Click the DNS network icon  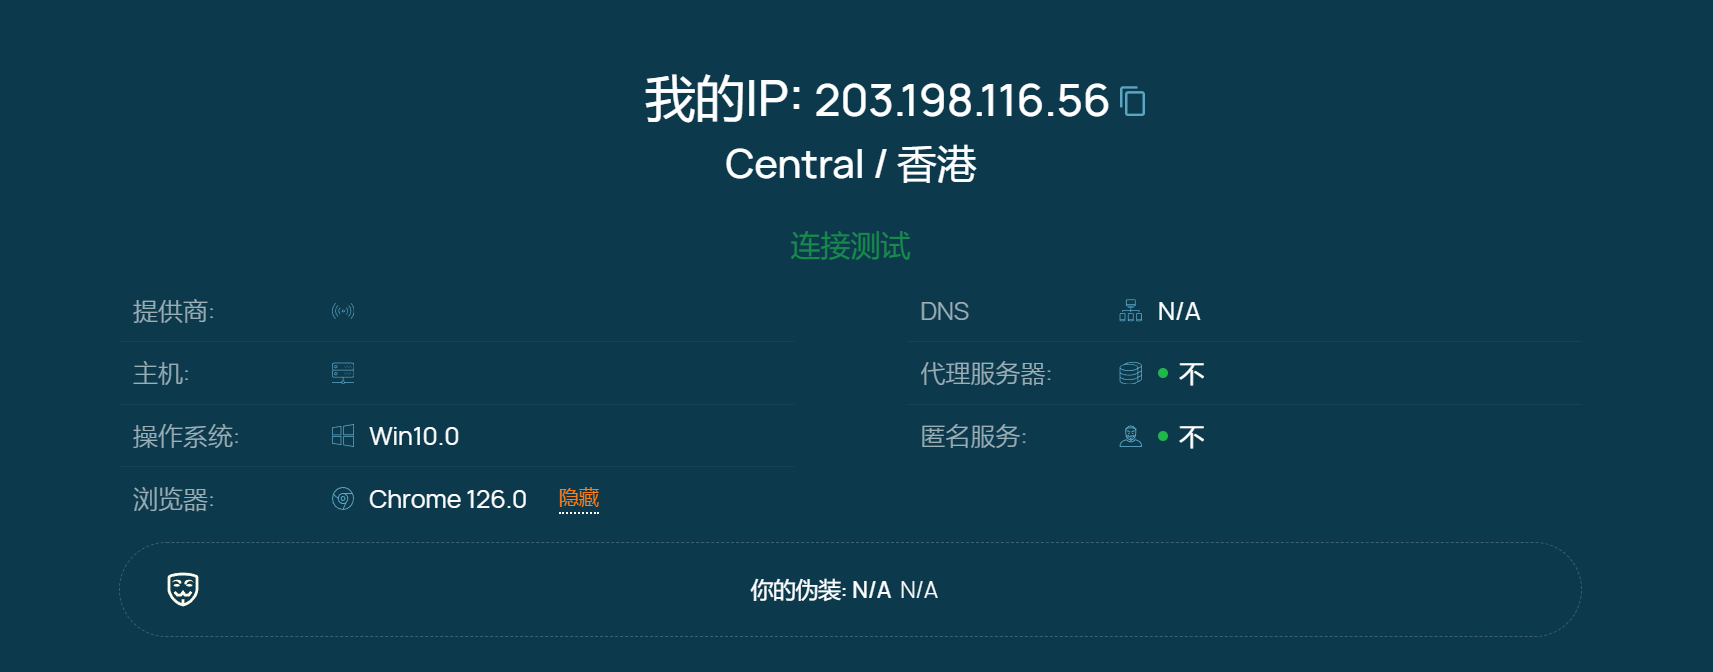pyautogui.click(x=1131, y=311)
